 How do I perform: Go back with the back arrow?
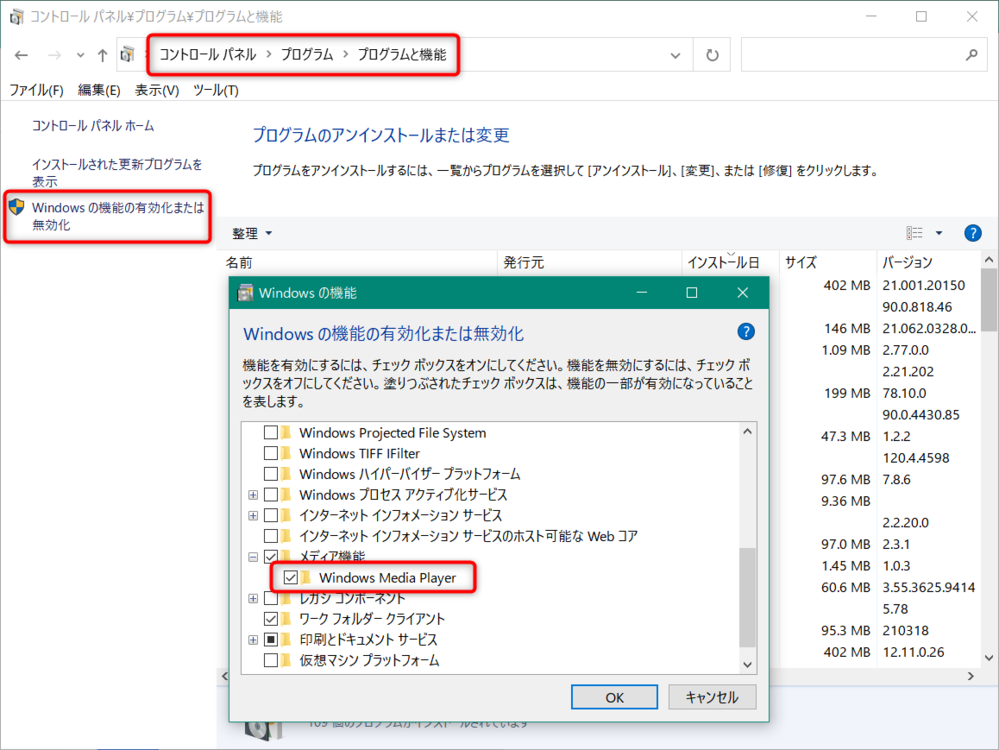21,55
